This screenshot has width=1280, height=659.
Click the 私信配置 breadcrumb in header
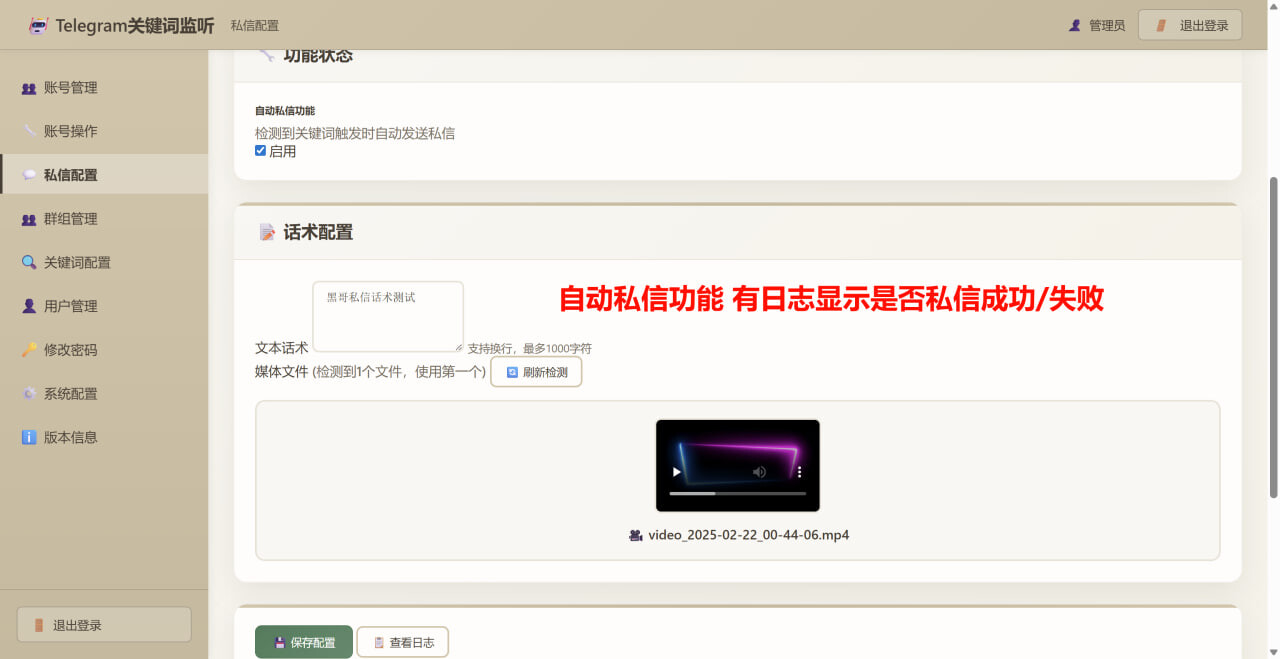254,26
